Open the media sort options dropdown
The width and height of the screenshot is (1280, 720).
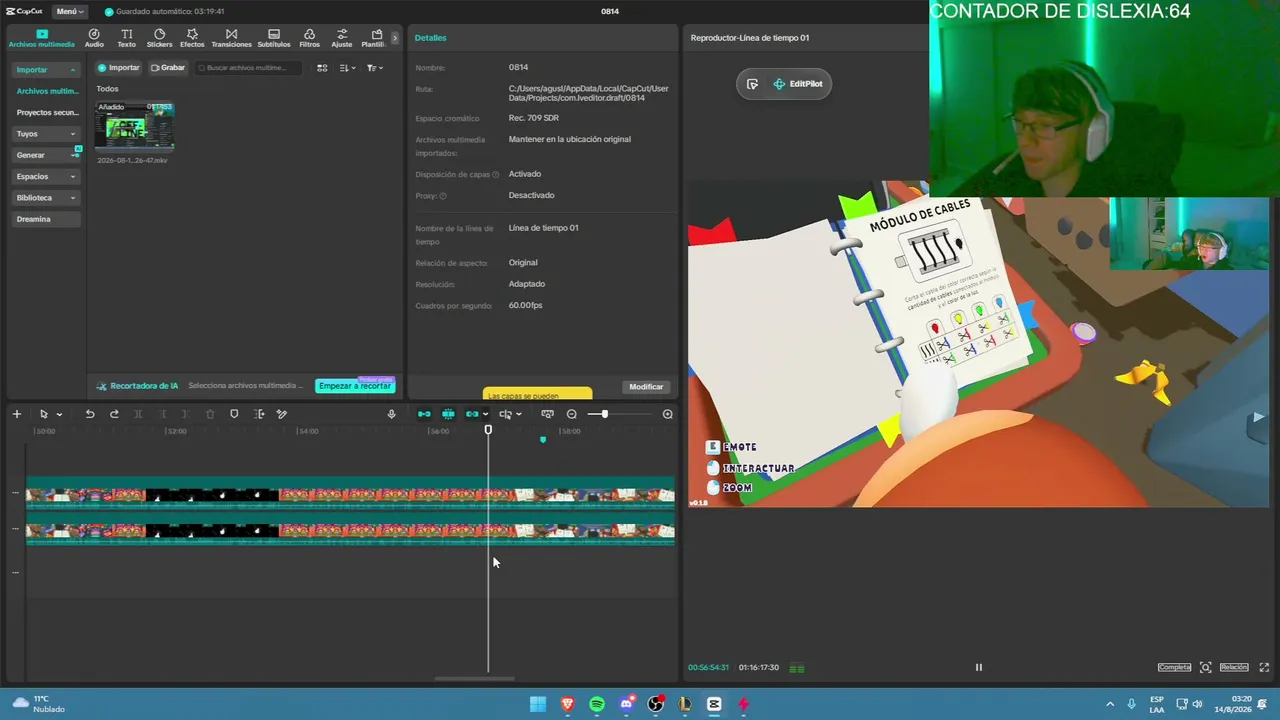(x=346, y=68)
